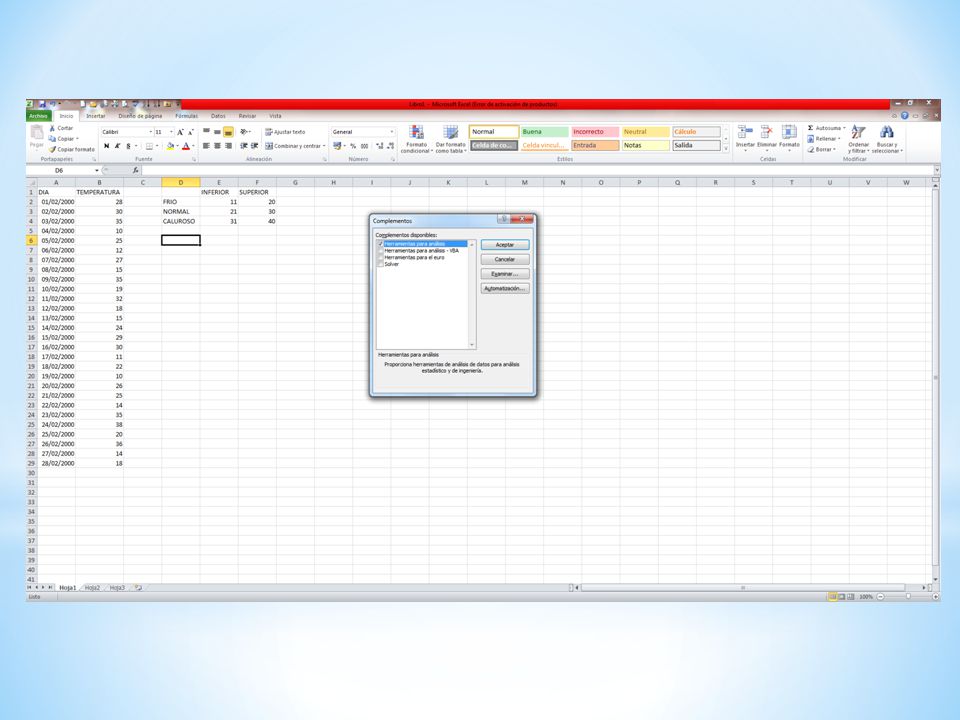
Task: Uncheck Herramientas para análisis checkbox
Action: point(380,244)
